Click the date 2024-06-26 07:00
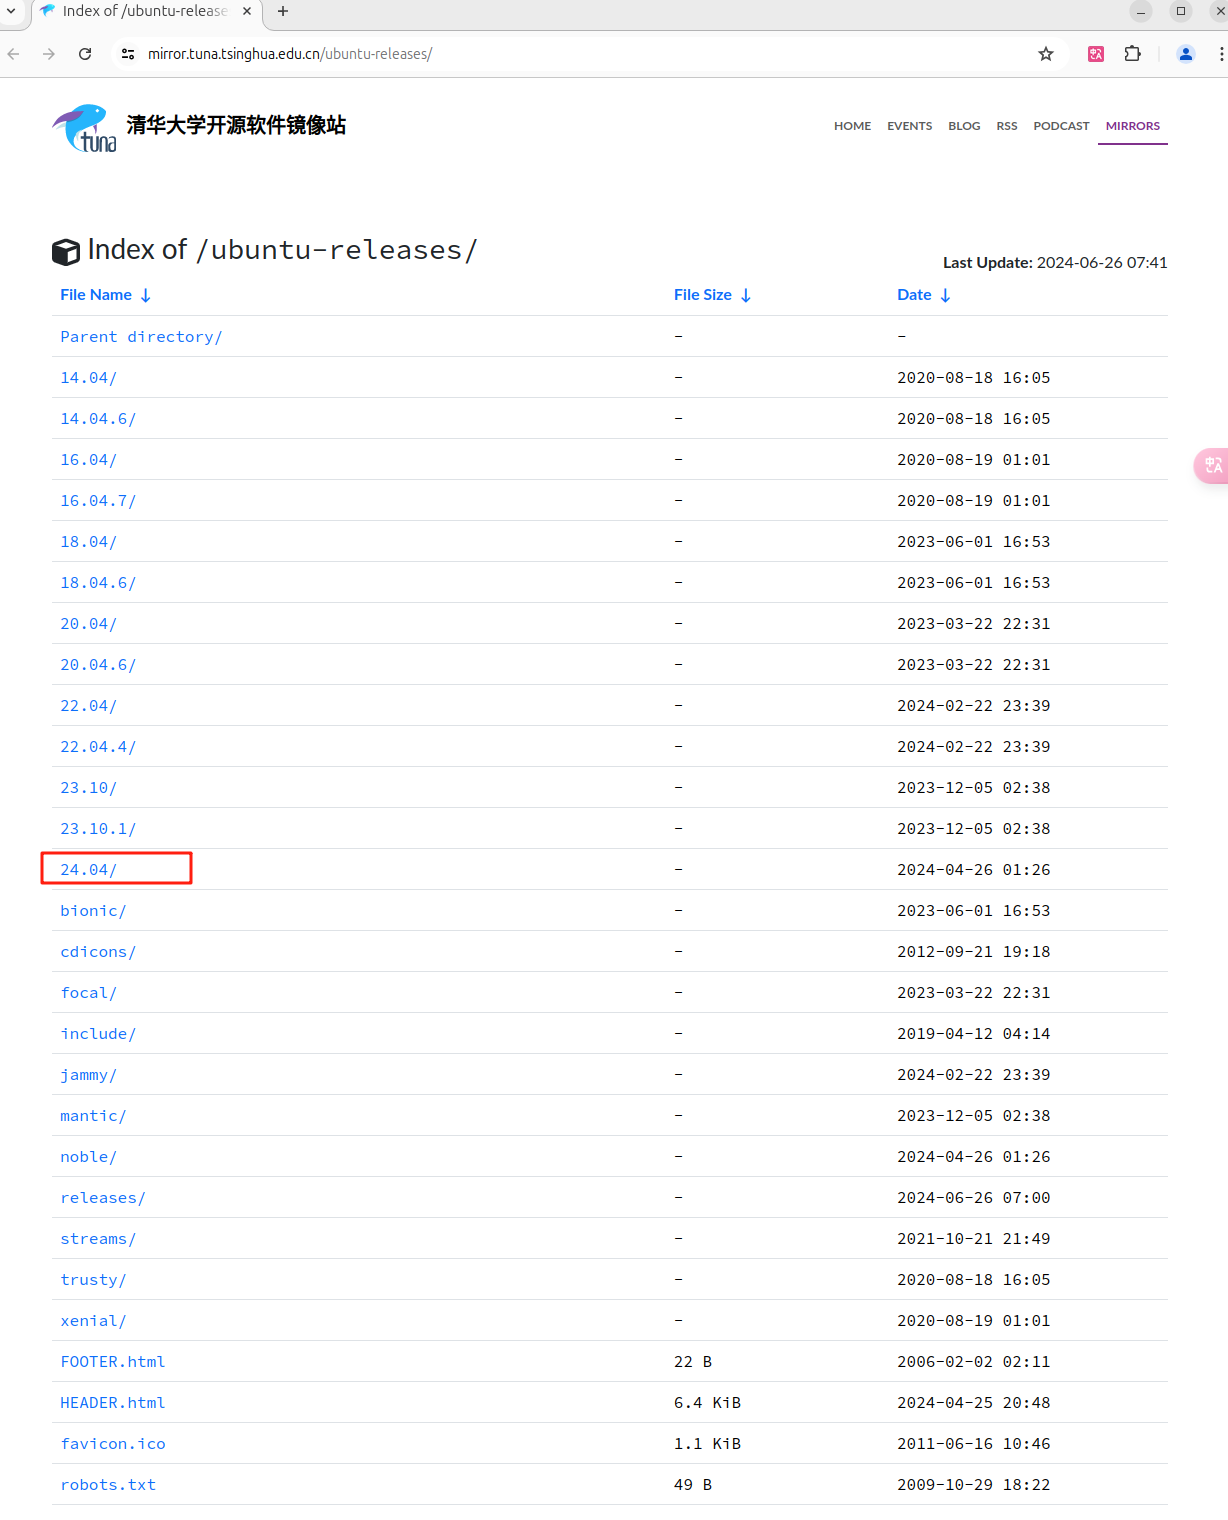 [x=974, y=1198]
